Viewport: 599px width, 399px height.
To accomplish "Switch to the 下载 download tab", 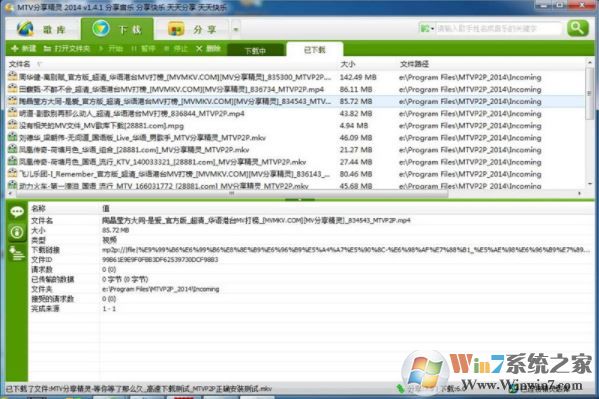I will (117, 29).
